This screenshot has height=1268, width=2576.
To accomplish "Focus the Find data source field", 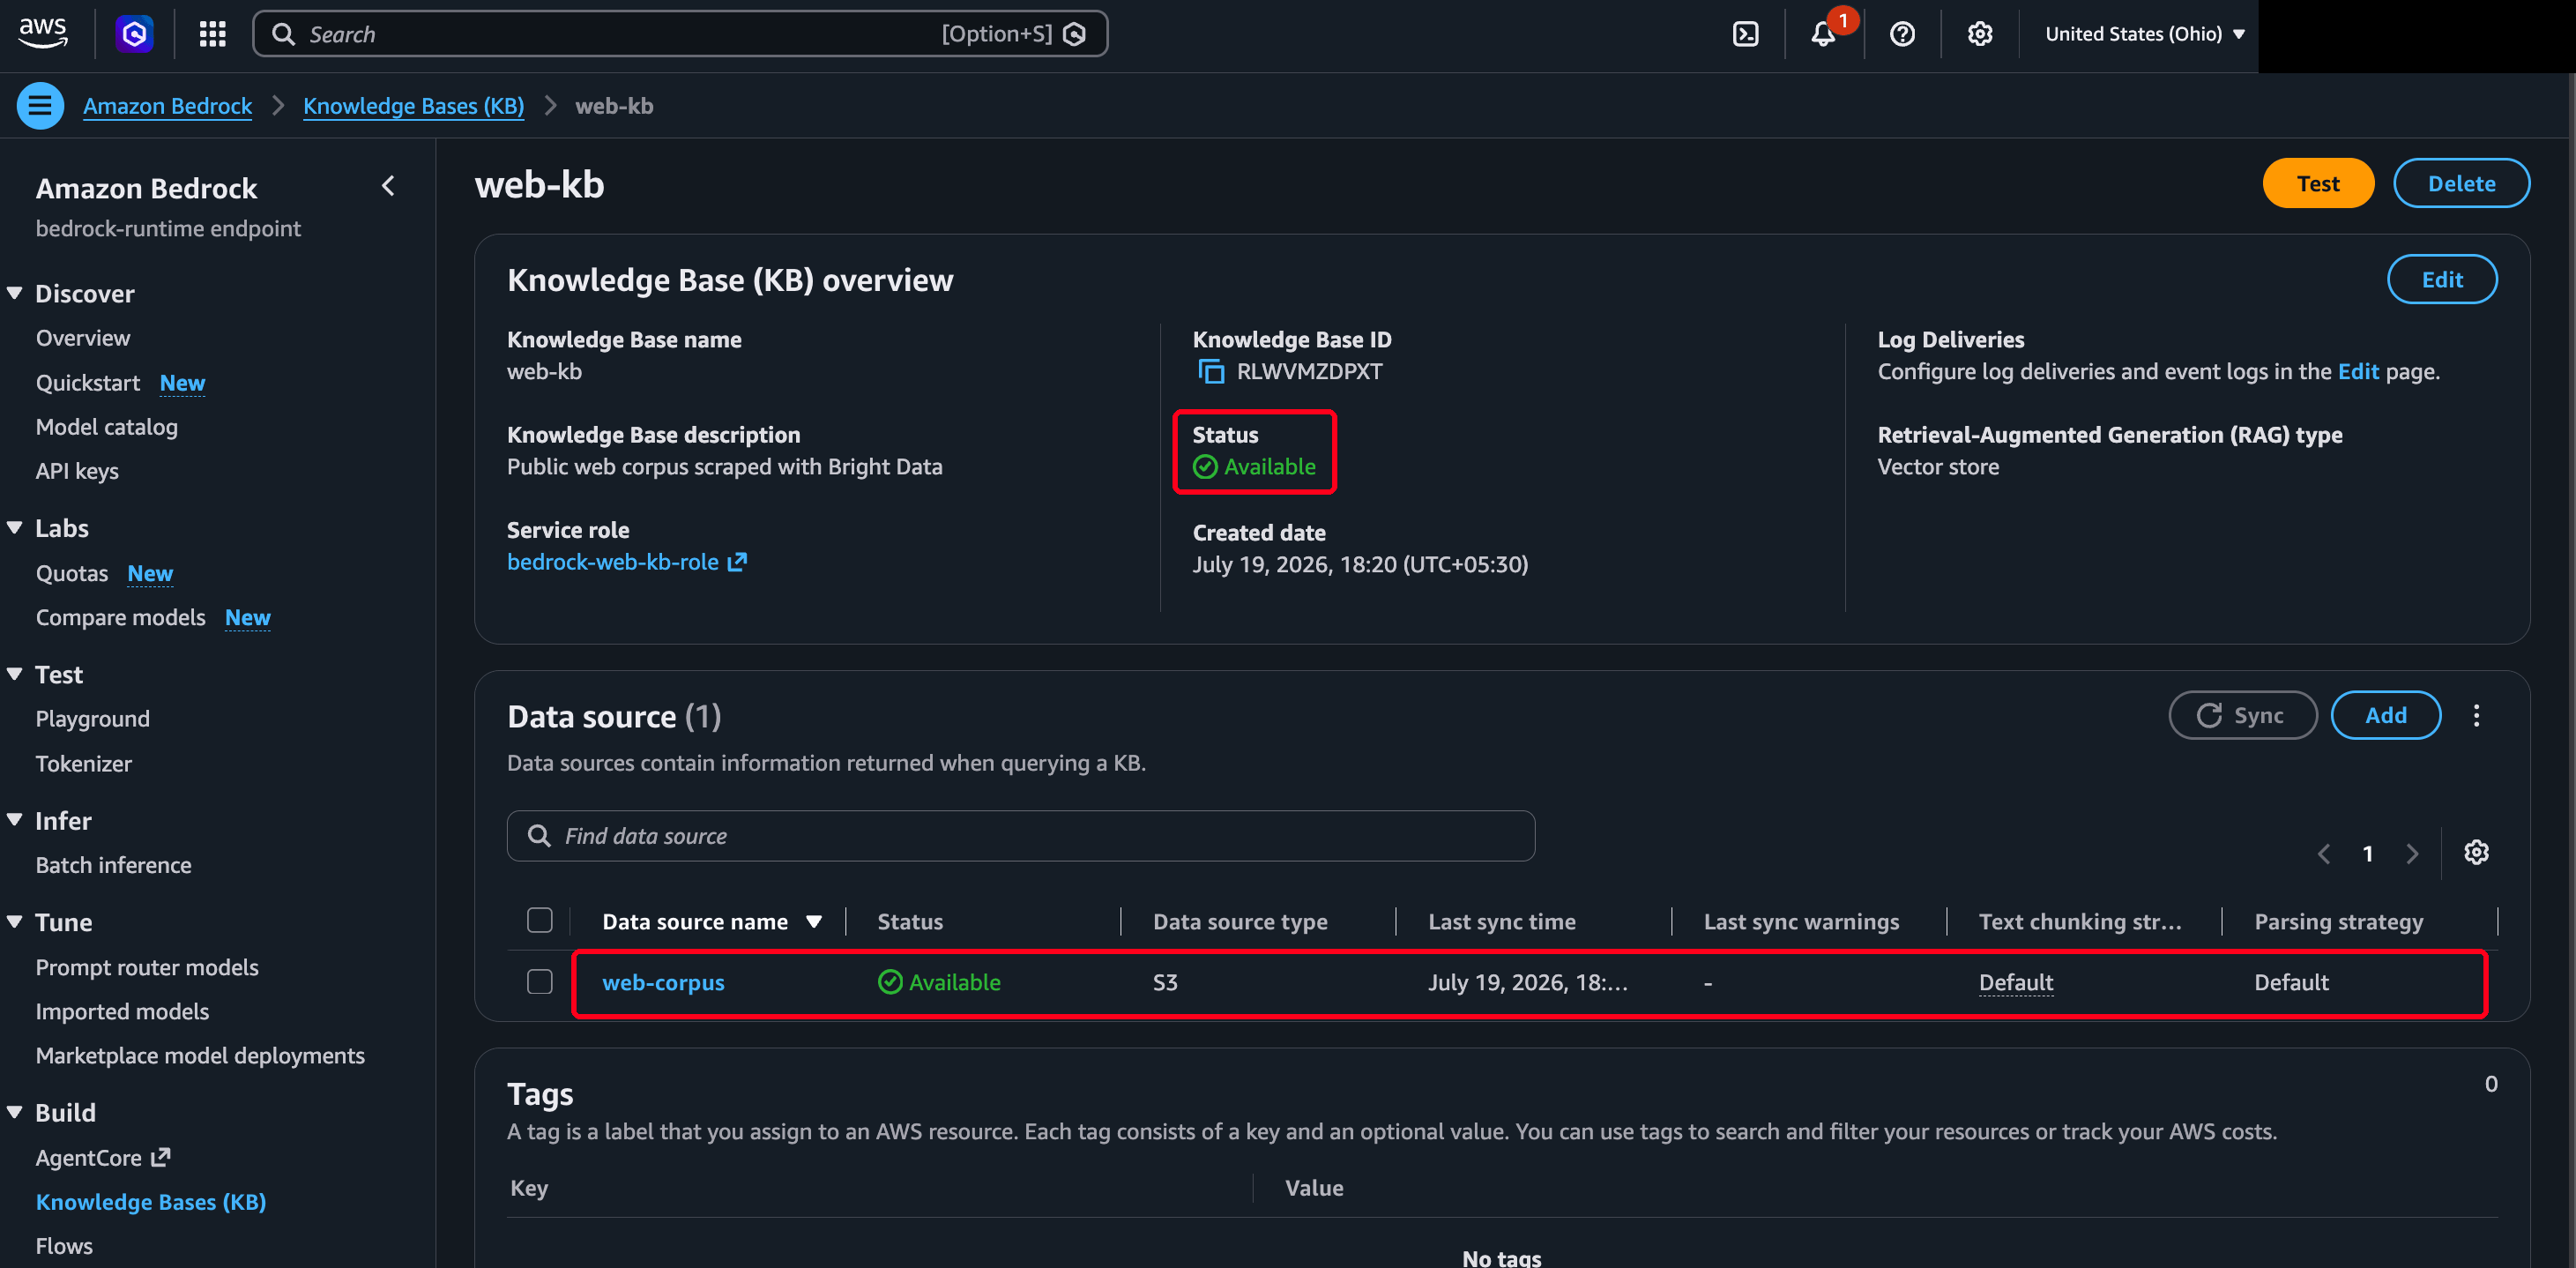I will [x=1020, y=835].
